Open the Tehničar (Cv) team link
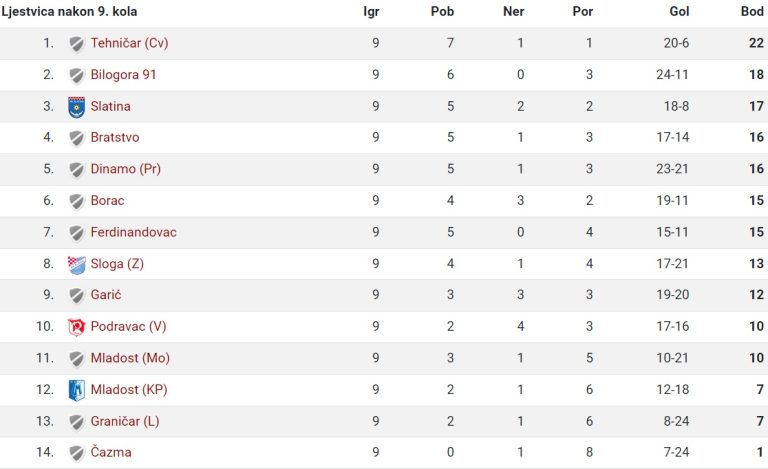Viewport: 768px width, 469px height. [x=129, y=43]
